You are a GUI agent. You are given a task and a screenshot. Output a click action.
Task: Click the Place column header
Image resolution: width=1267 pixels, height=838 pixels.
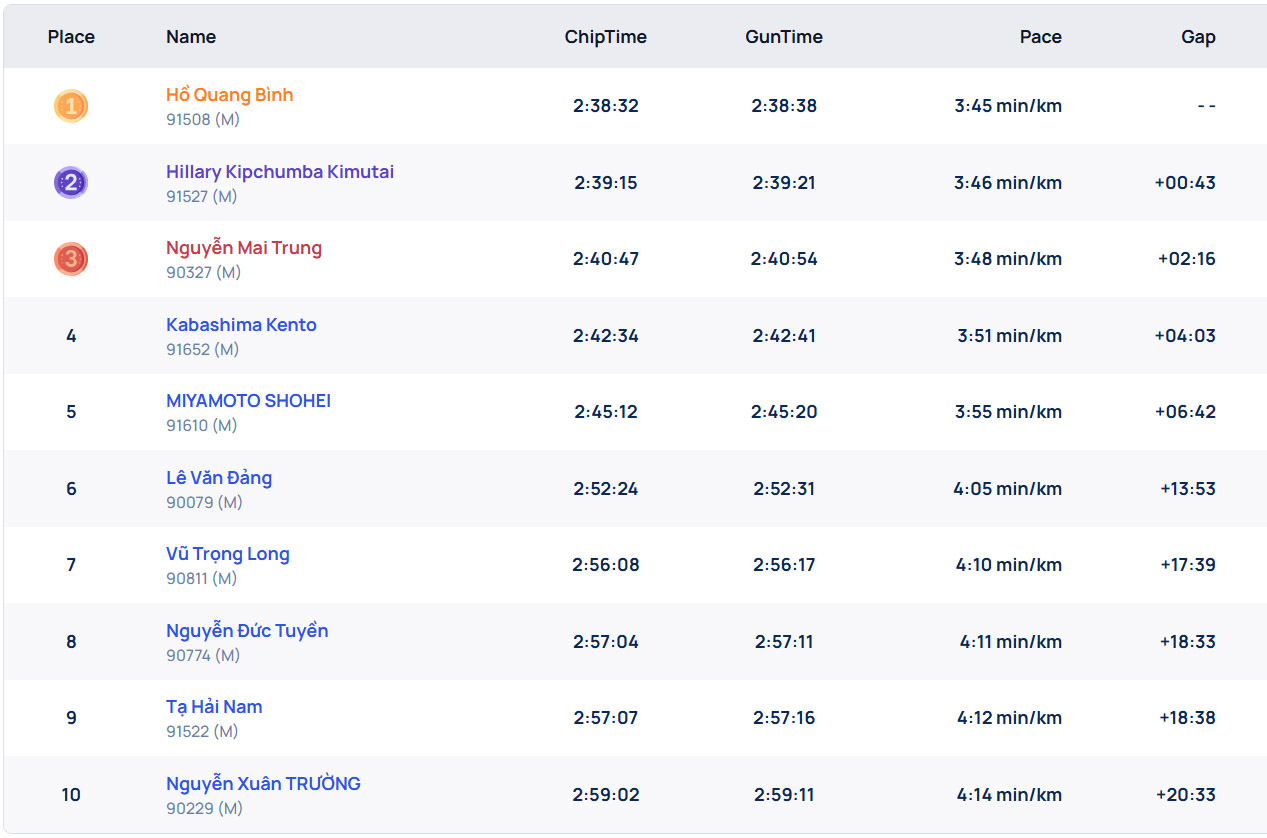(71, 37)
